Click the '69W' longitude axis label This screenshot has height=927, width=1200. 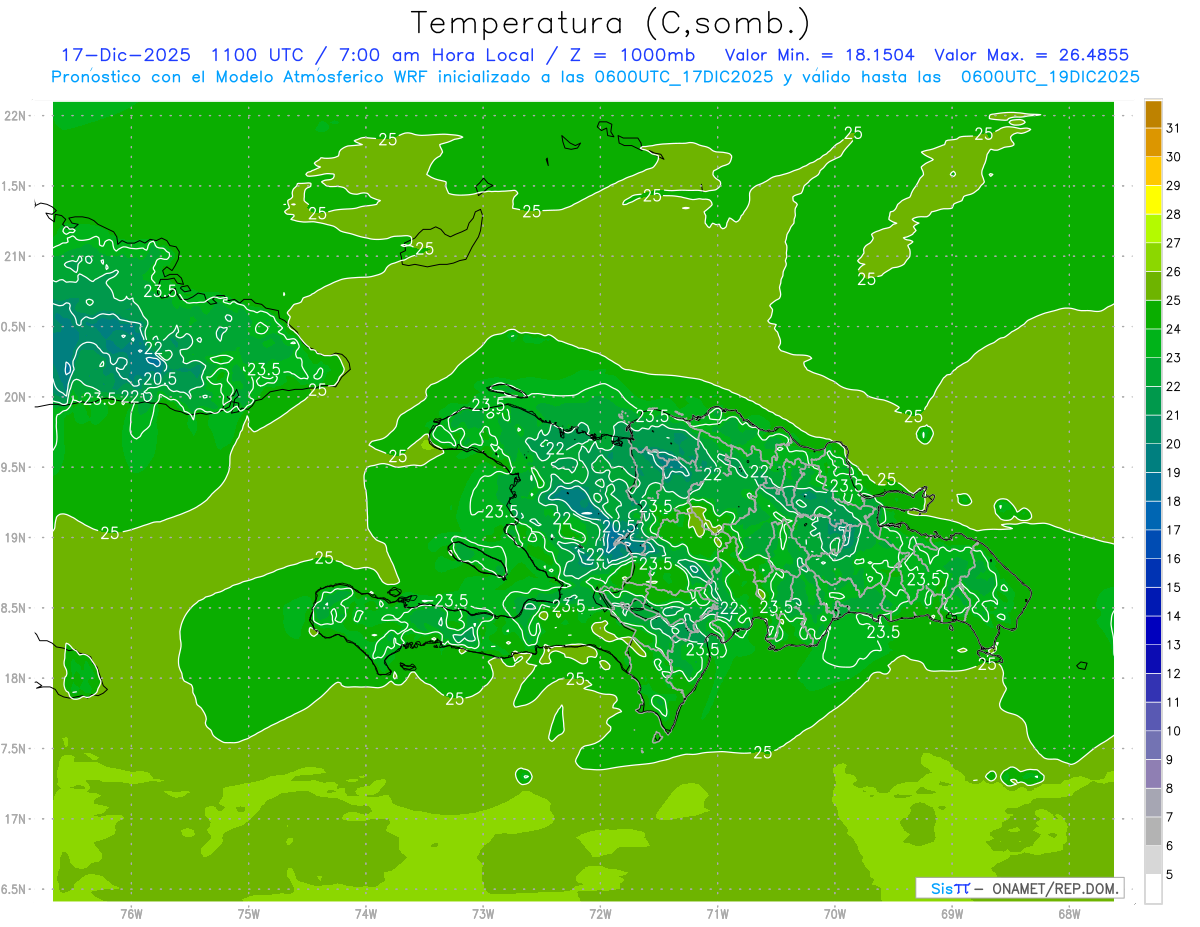click(x=952, y=913)
